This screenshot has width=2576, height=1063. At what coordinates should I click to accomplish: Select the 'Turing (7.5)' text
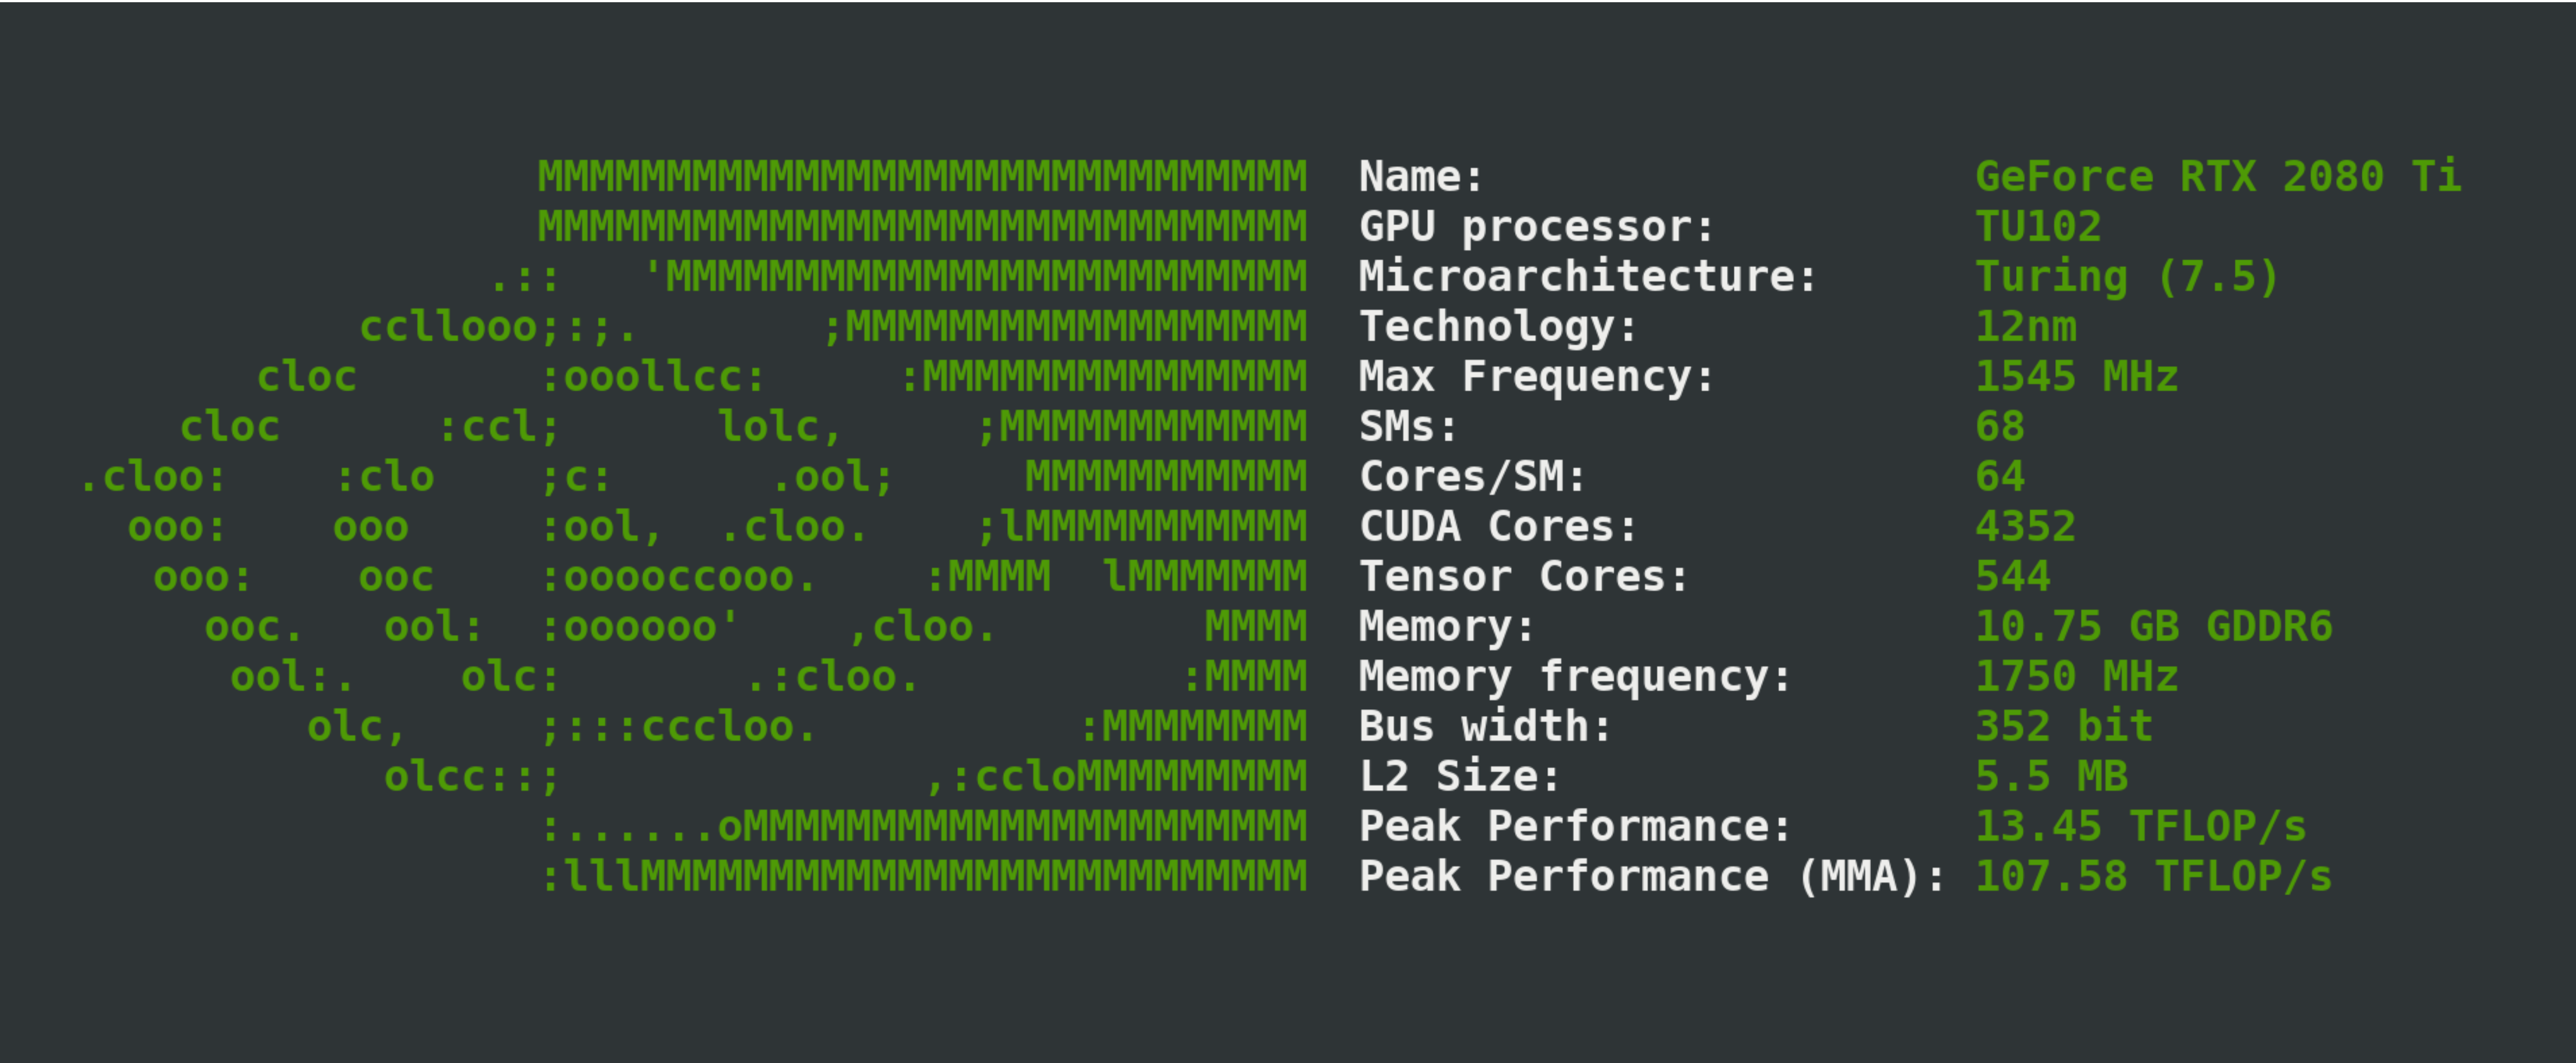pyautogui.click(x=2127, y=277)
